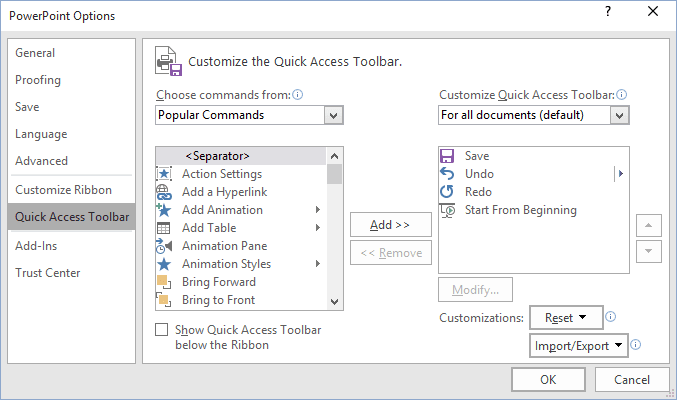This screenshot has width=677, height=400.
Task: Open the Reset customizations dropdown
Action: point(565,318)
